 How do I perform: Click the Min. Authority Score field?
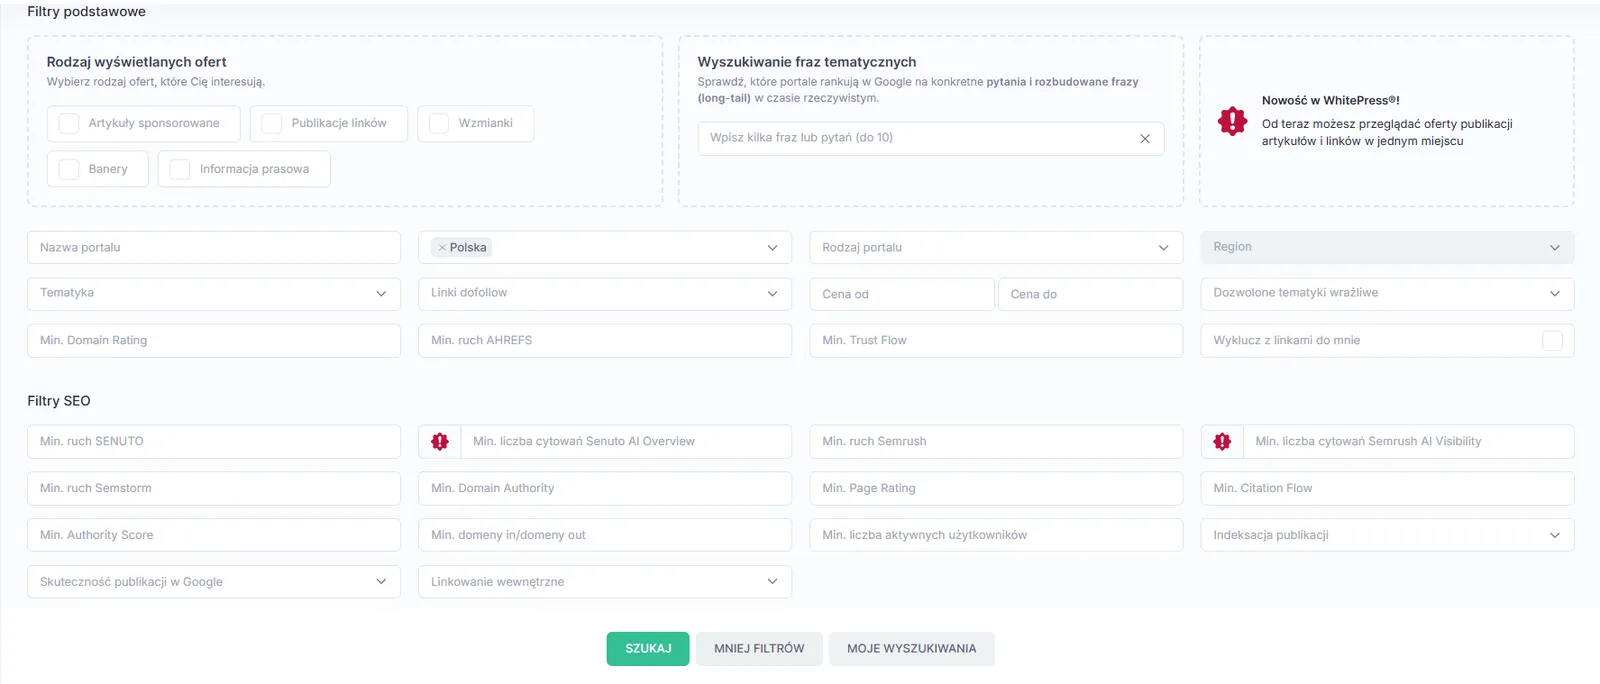pyautogui.click(x=214, y=535)
